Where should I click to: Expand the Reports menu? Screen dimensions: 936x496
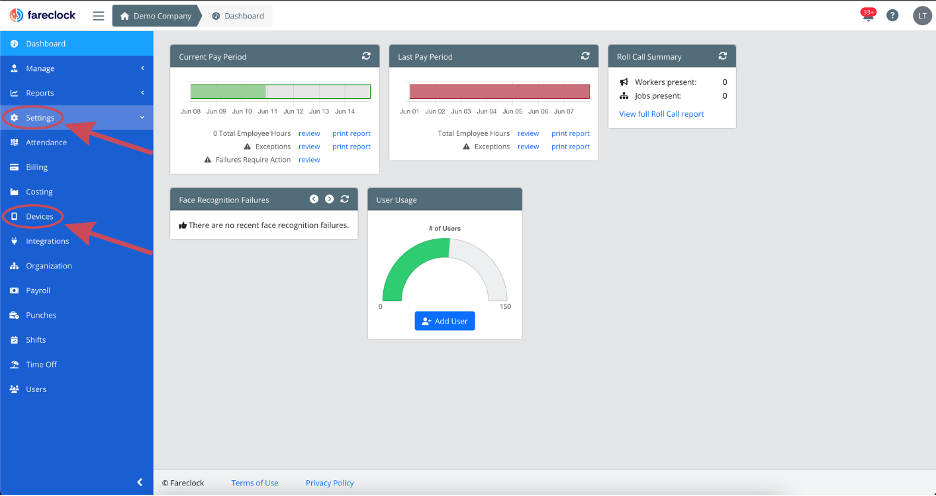(x=76, y=93)
